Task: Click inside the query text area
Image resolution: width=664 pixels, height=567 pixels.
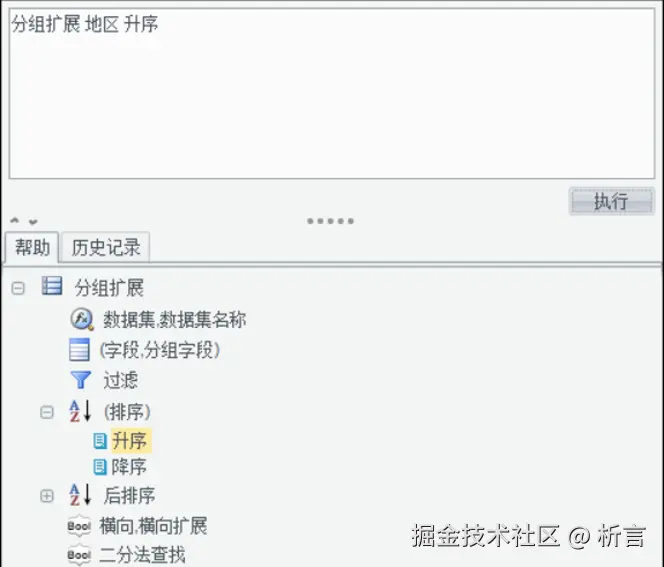Action: [332, 93]
